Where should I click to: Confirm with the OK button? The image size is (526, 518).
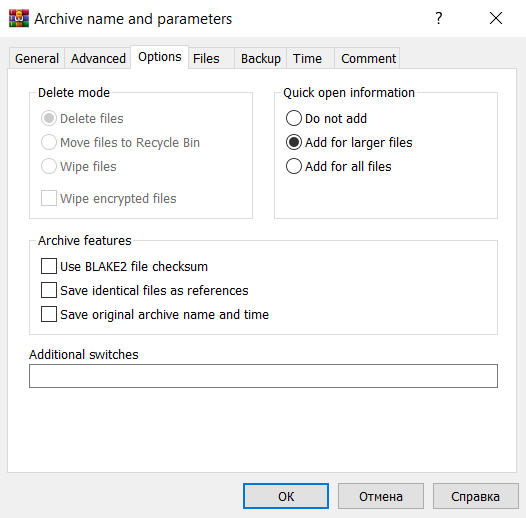point(286,496)
